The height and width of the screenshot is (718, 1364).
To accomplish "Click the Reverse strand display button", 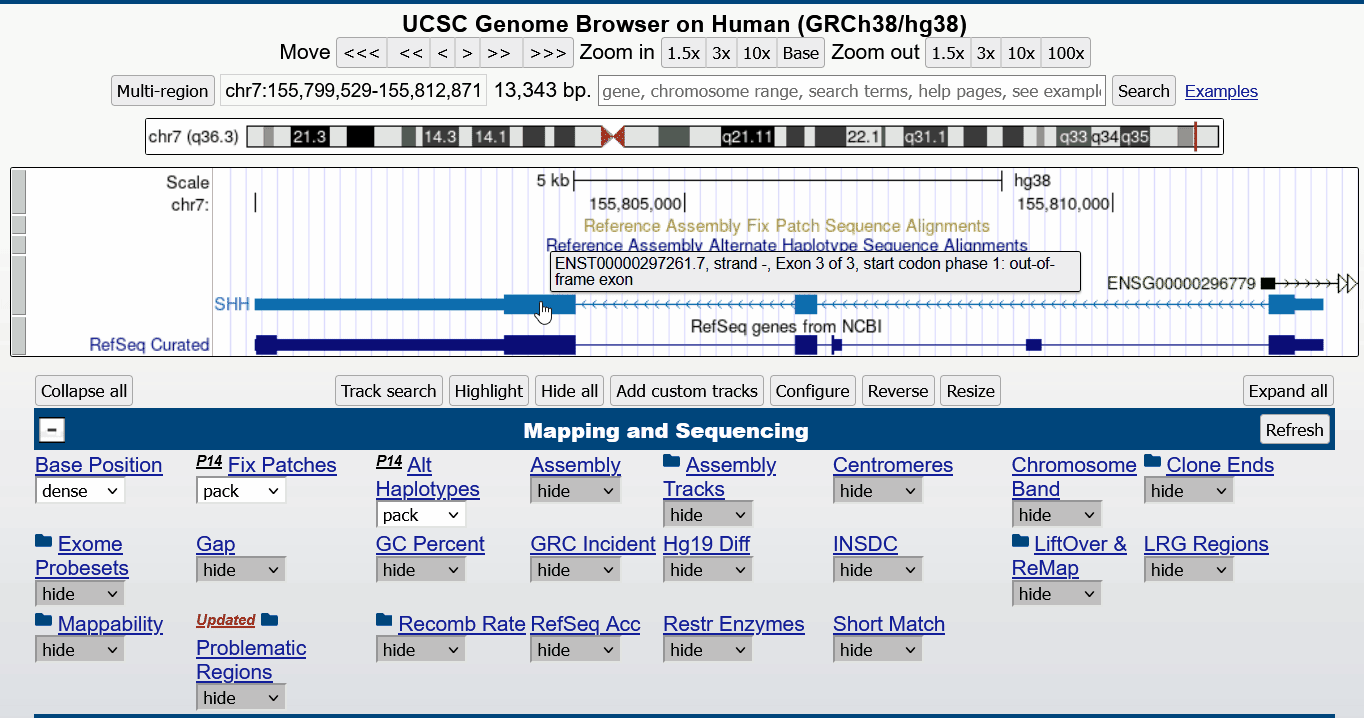I will tap(897, 391).
